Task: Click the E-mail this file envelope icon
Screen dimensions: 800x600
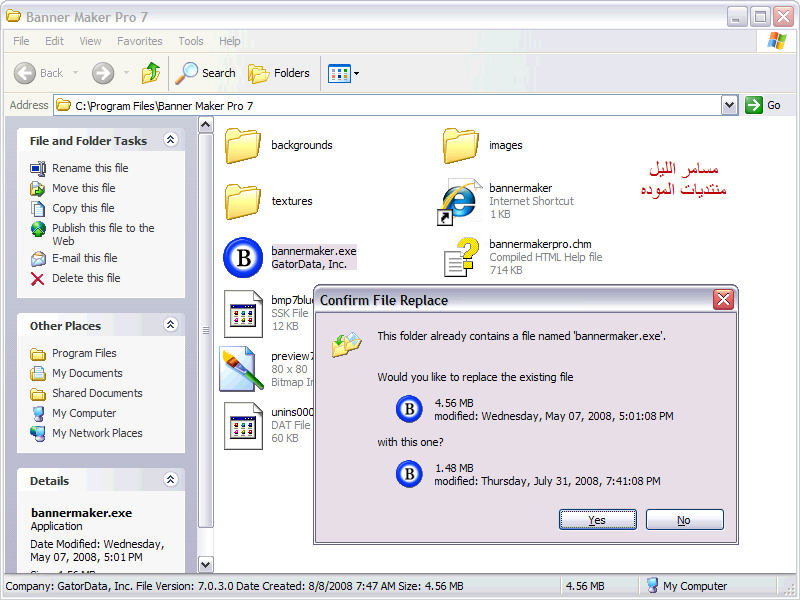Action: (38, 259)
